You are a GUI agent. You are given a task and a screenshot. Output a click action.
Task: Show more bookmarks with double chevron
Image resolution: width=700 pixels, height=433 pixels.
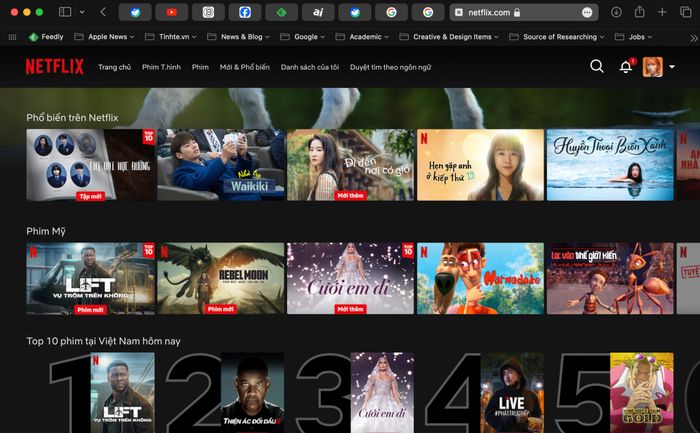click(x=693, y=38)
